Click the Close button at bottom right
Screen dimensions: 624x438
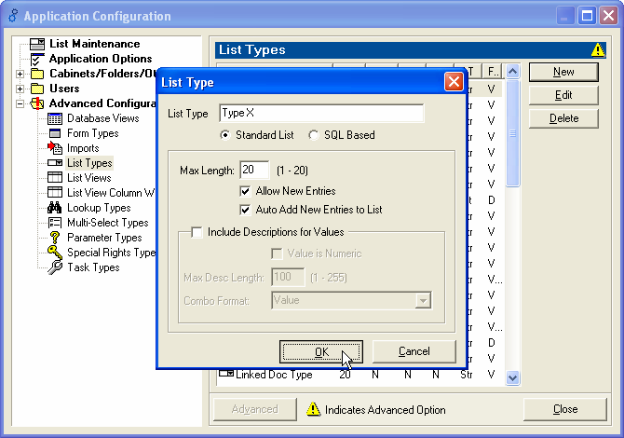pos(565,409)
